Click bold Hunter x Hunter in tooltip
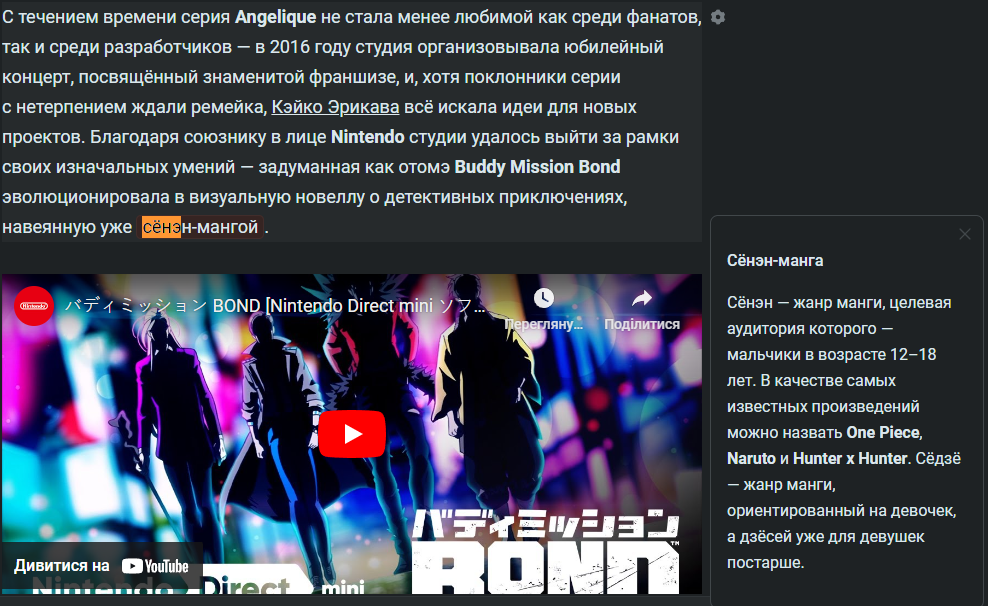This screenshot has width=988, height=606. pyautogui.click(x=850, y=459)
